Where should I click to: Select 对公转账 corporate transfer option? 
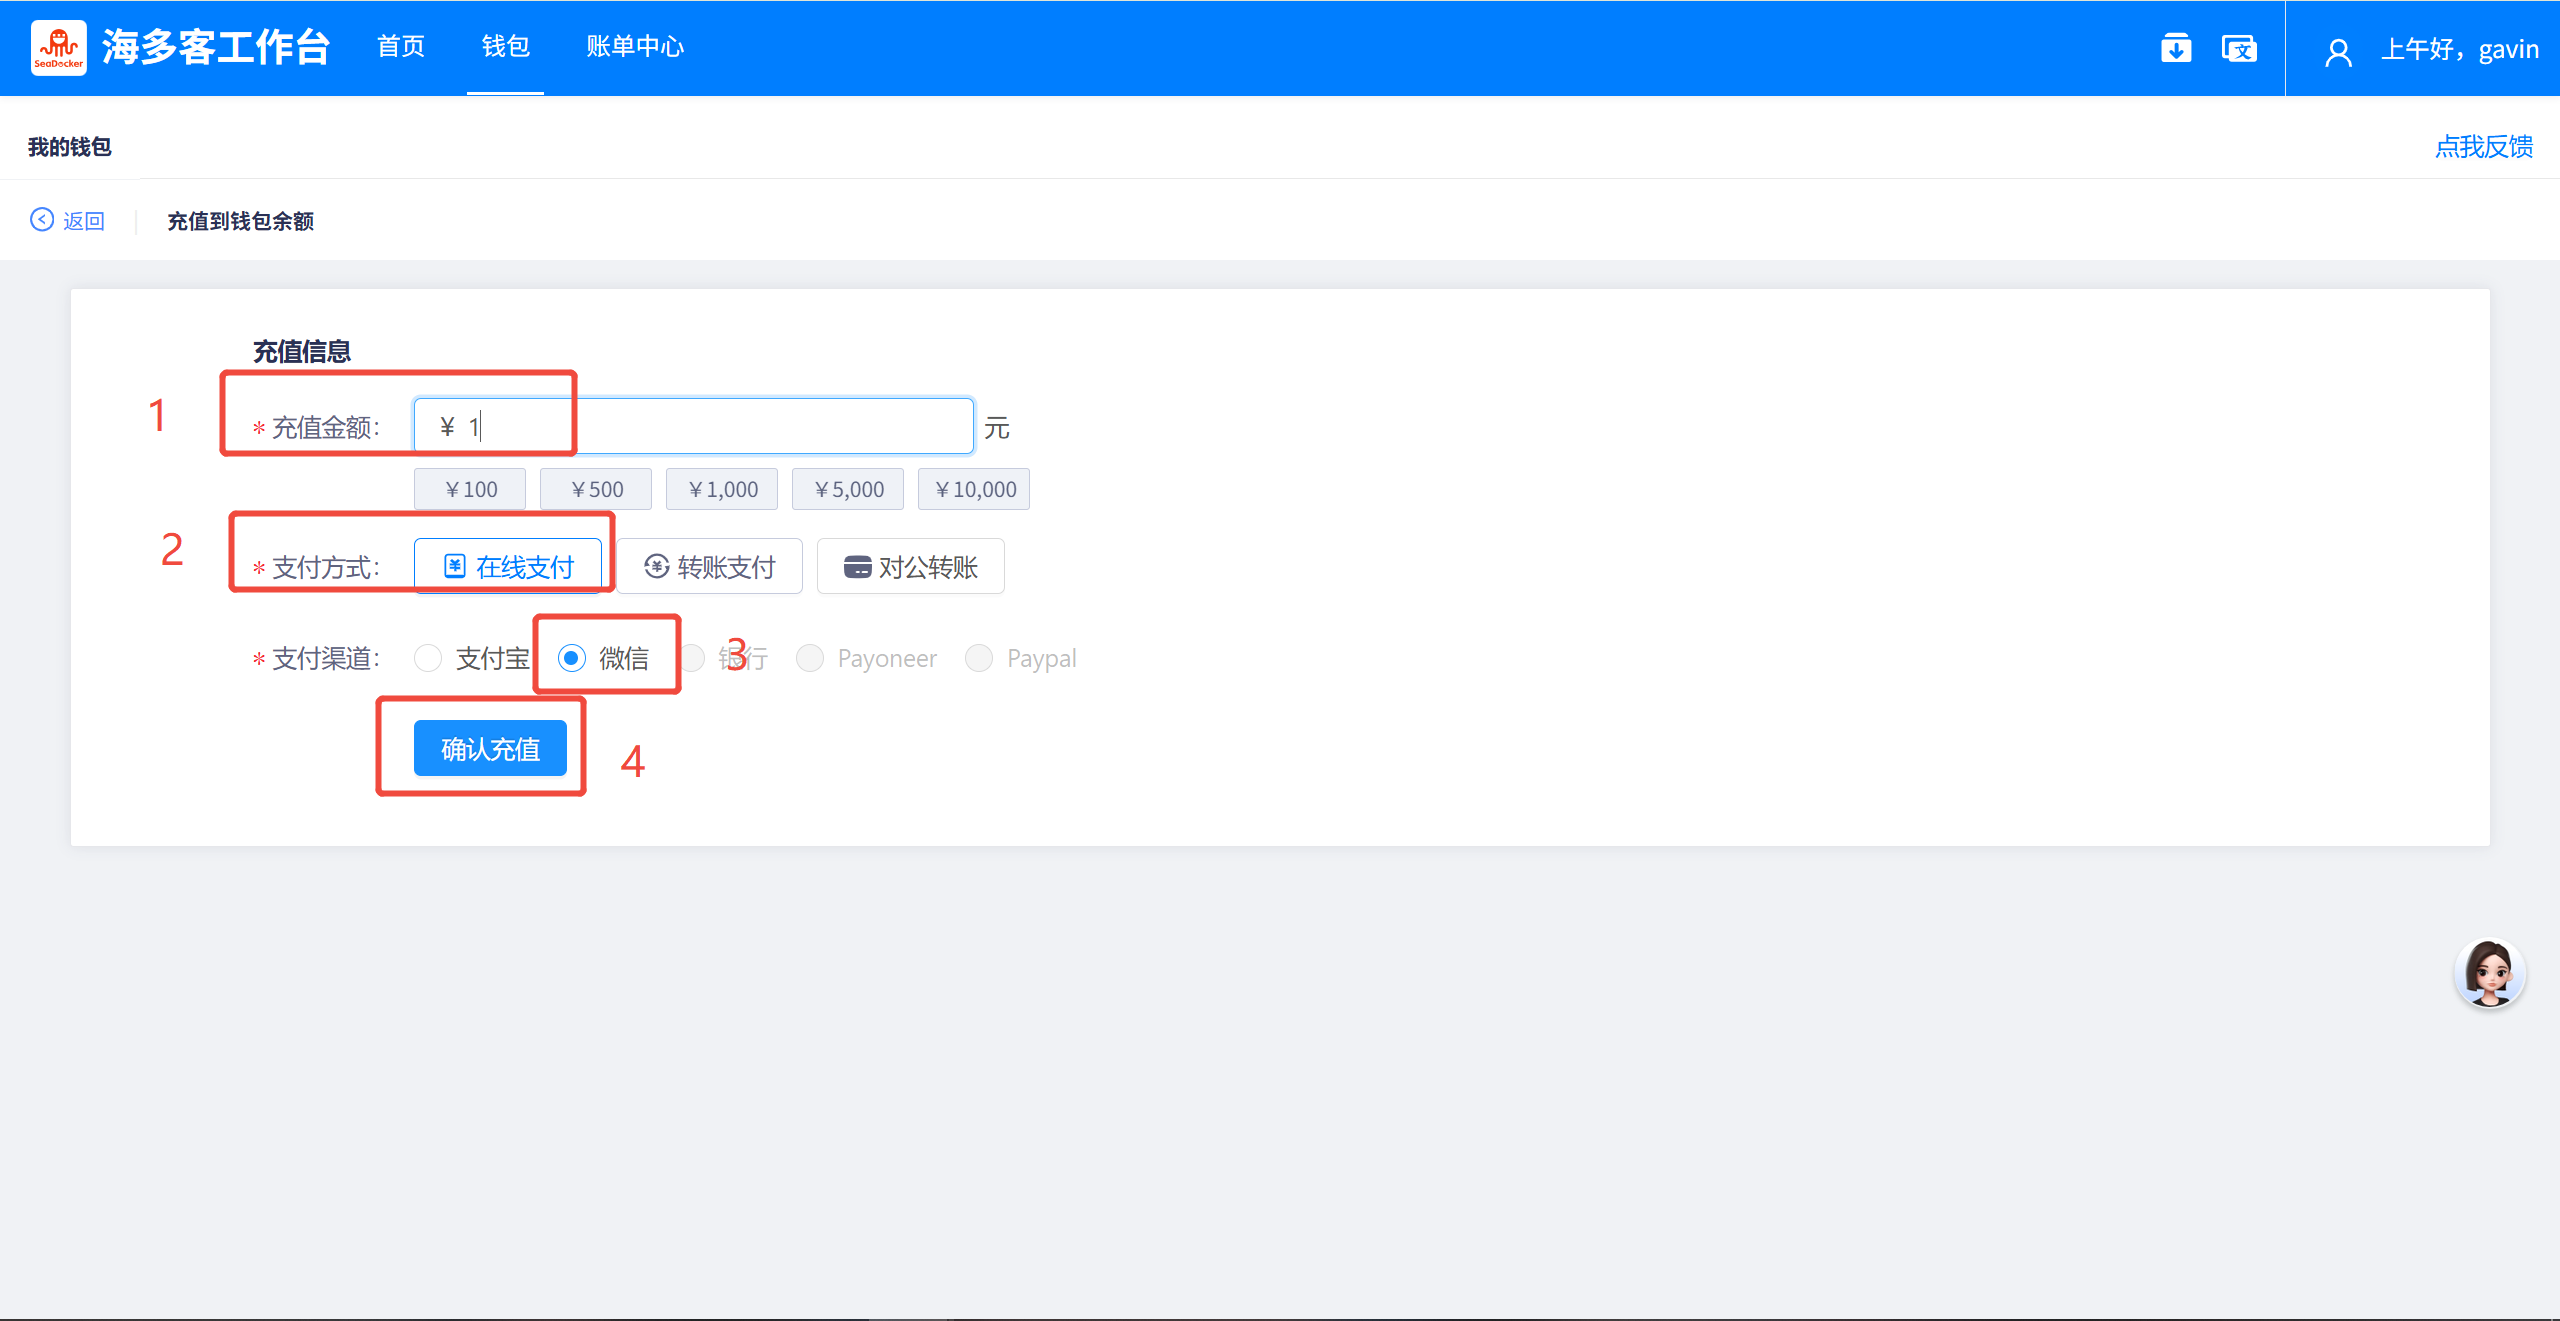[x=910, y=567]
